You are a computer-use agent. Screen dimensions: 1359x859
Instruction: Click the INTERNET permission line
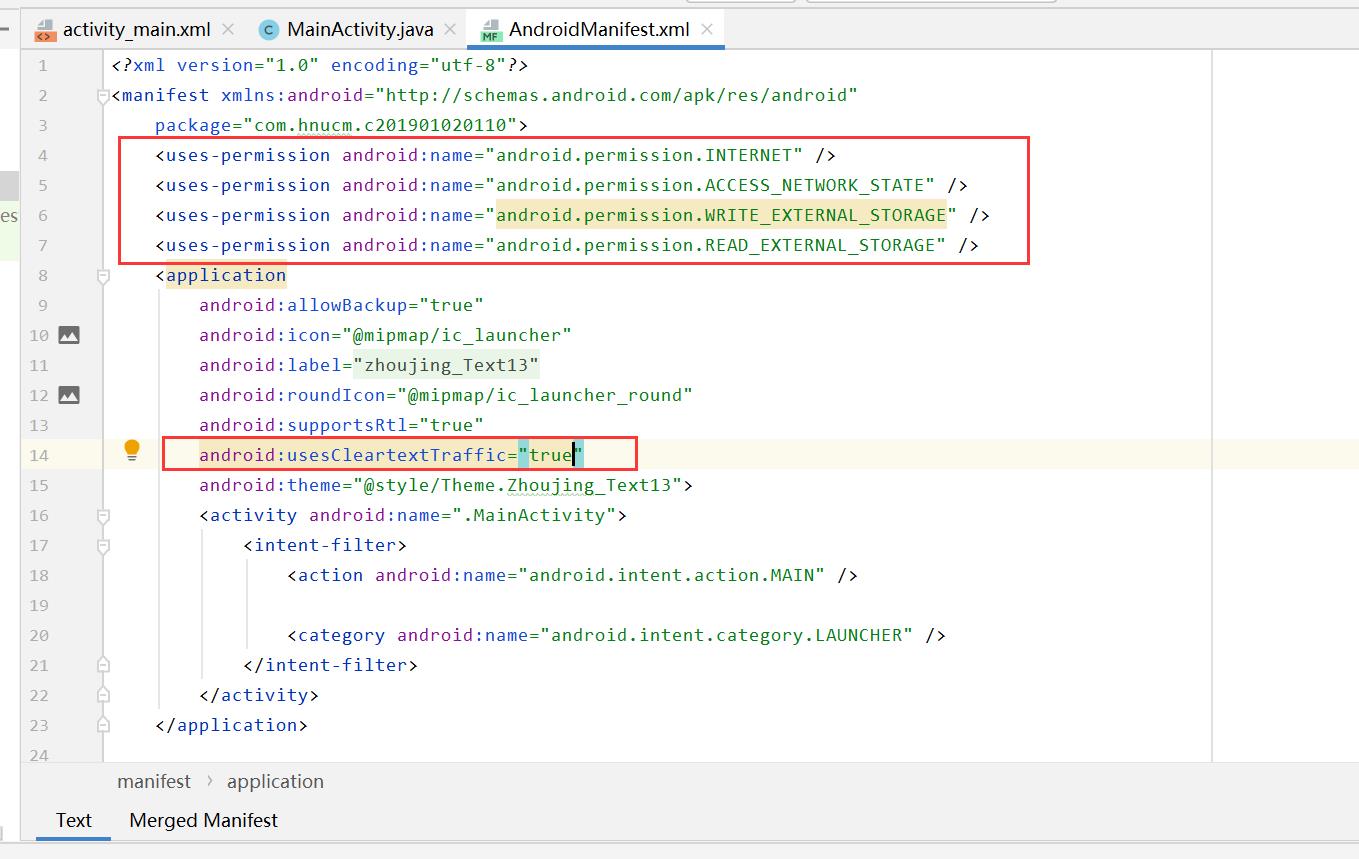(495, 155)
